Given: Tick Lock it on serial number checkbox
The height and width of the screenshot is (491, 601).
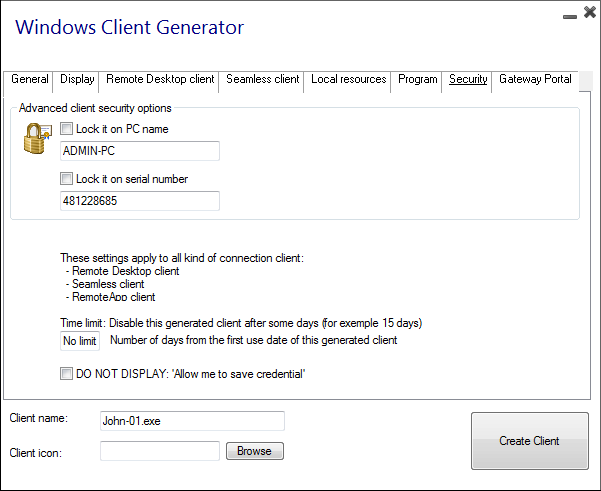Looking at the screenshot, I should click(x=67, y=179).
